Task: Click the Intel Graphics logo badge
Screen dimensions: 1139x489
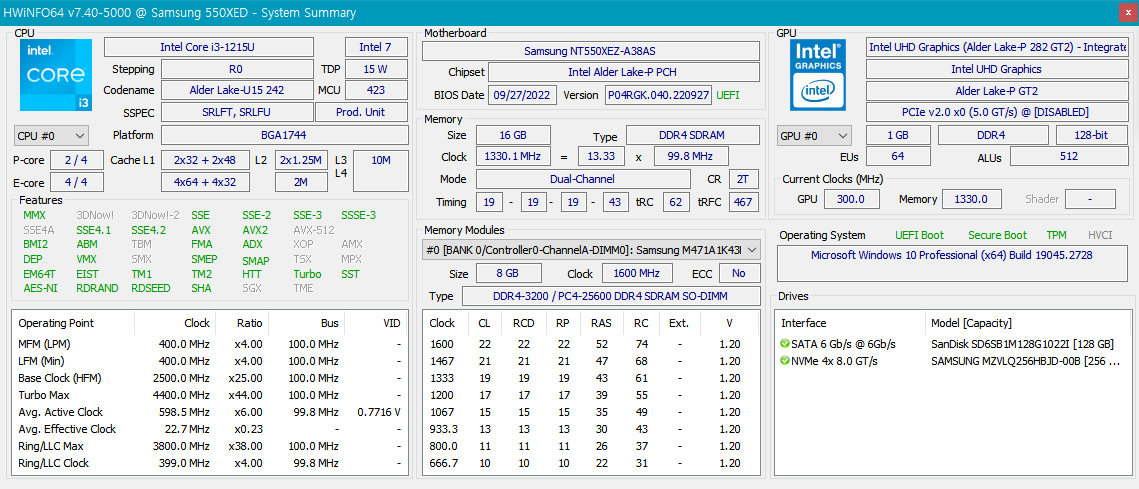Action: point(819,75)
